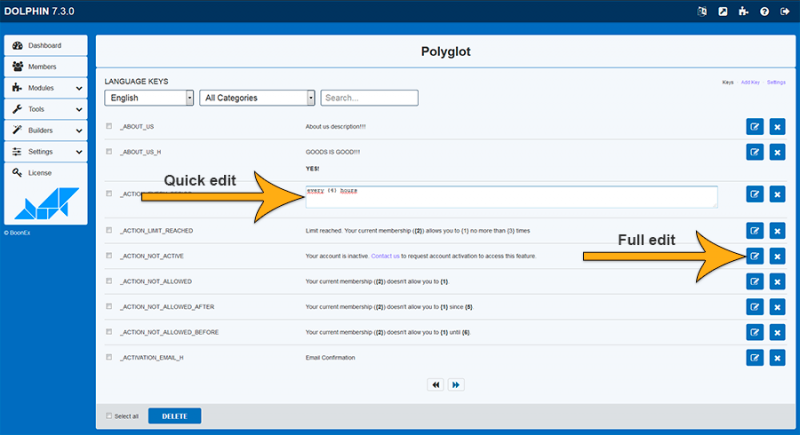The height and width of the screenshot is (435, 800).
Task: Click DOLPHIN 7.3.0 header title
Action: pos(39,11)
